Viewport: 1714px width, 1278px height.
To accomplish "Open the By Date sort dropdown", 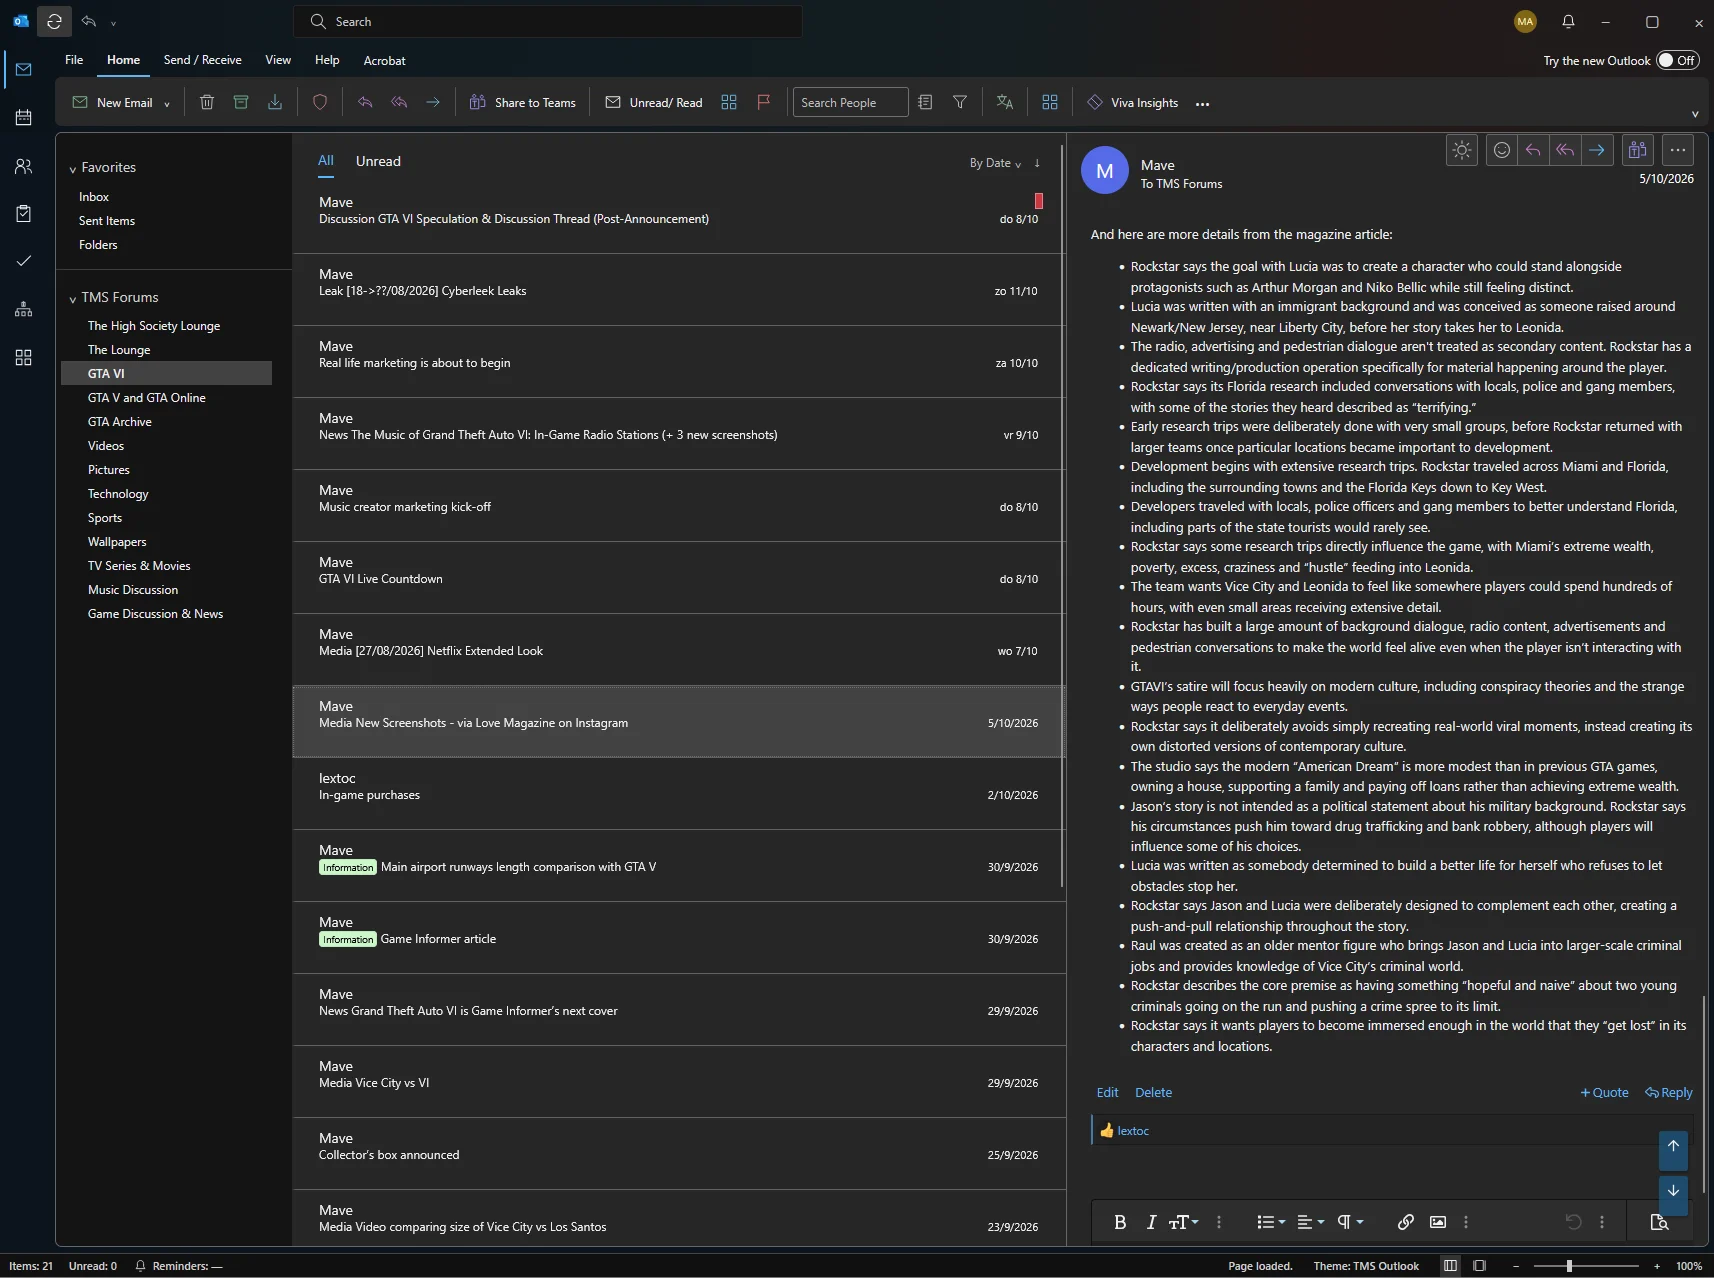I will [995, 163].
